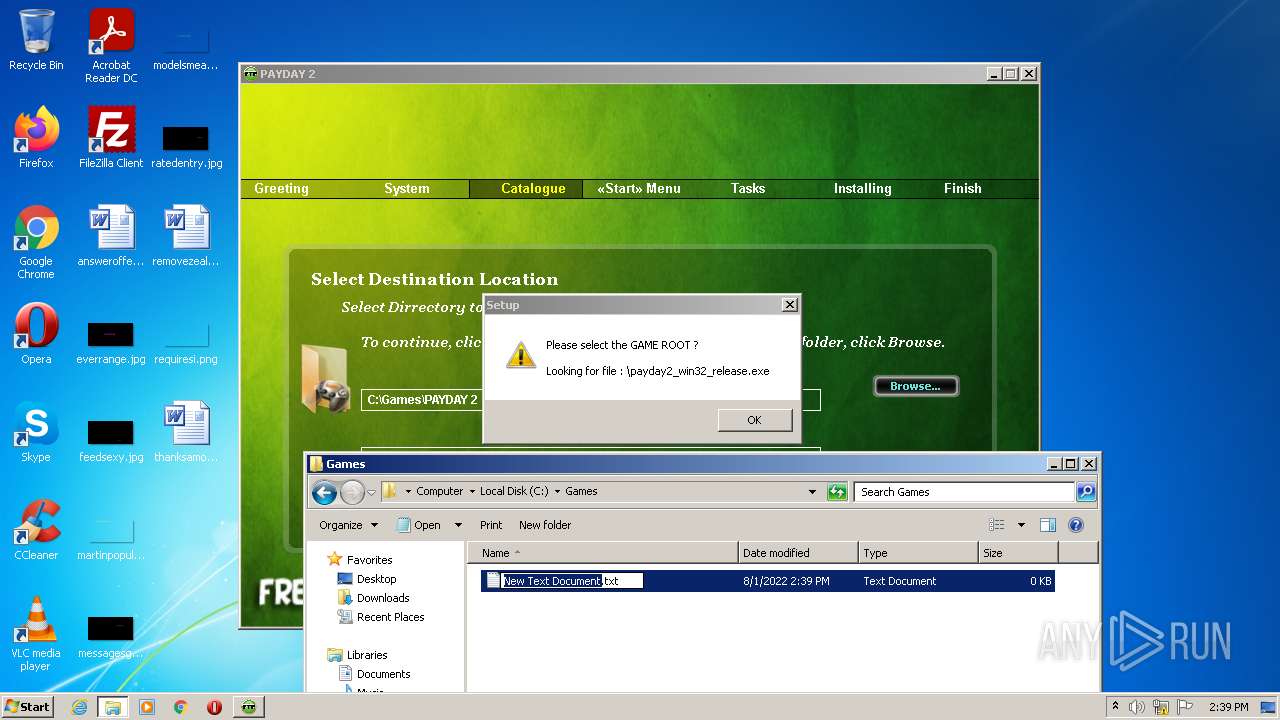Launch Google Chrome from desktop
This screenshot has width=1280, height=720.
click(36, 242)
